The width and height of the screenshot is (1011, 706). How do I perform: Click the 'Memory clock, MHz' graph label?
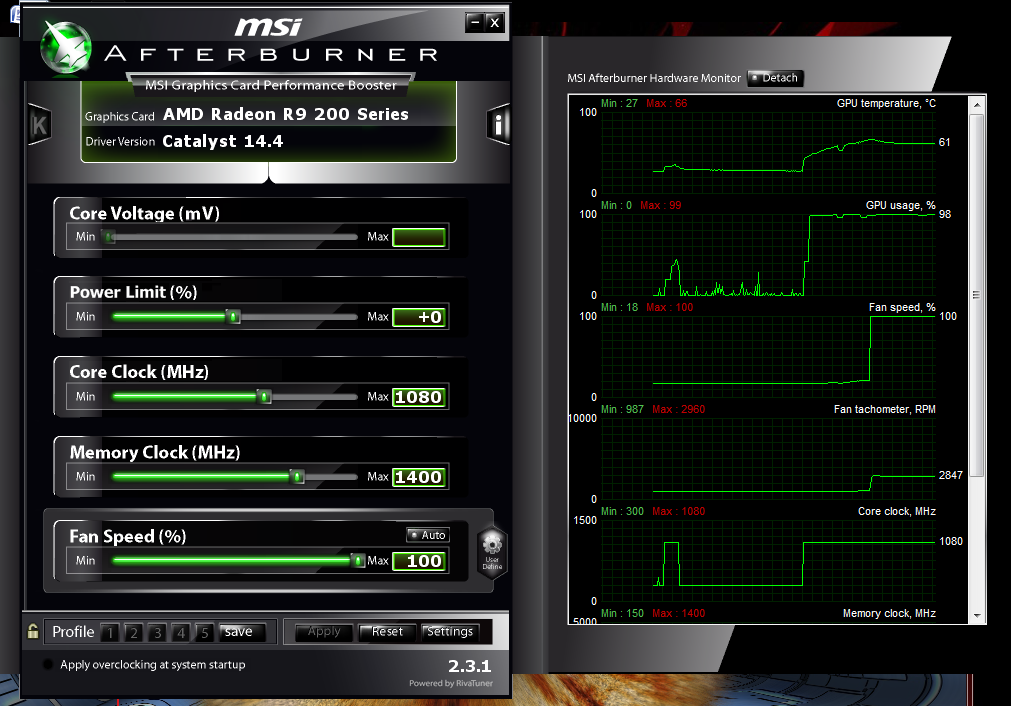pyautogui.click(x=889, y=613)
